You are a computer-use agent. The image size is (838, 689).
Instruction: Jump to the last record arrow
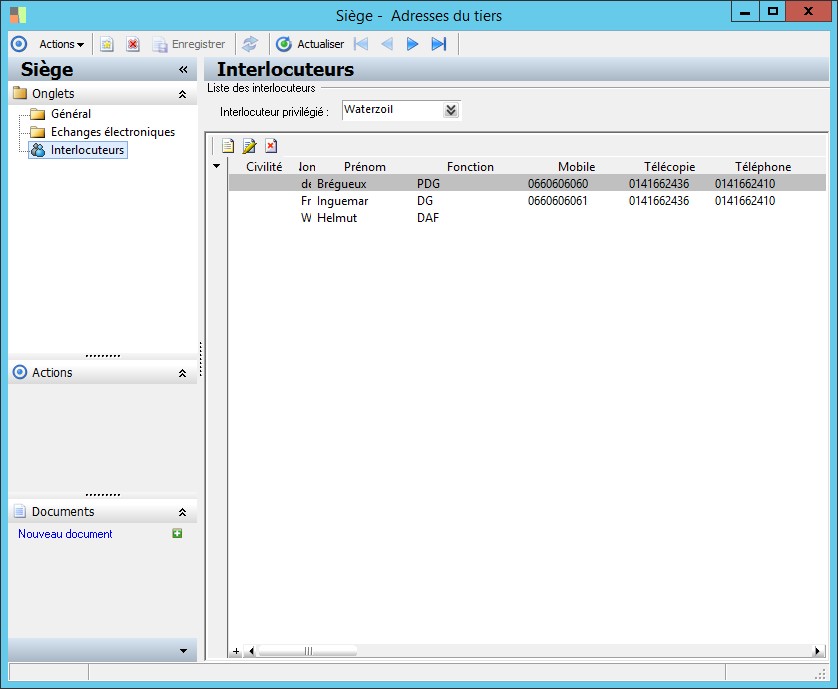tap(438, 44)
